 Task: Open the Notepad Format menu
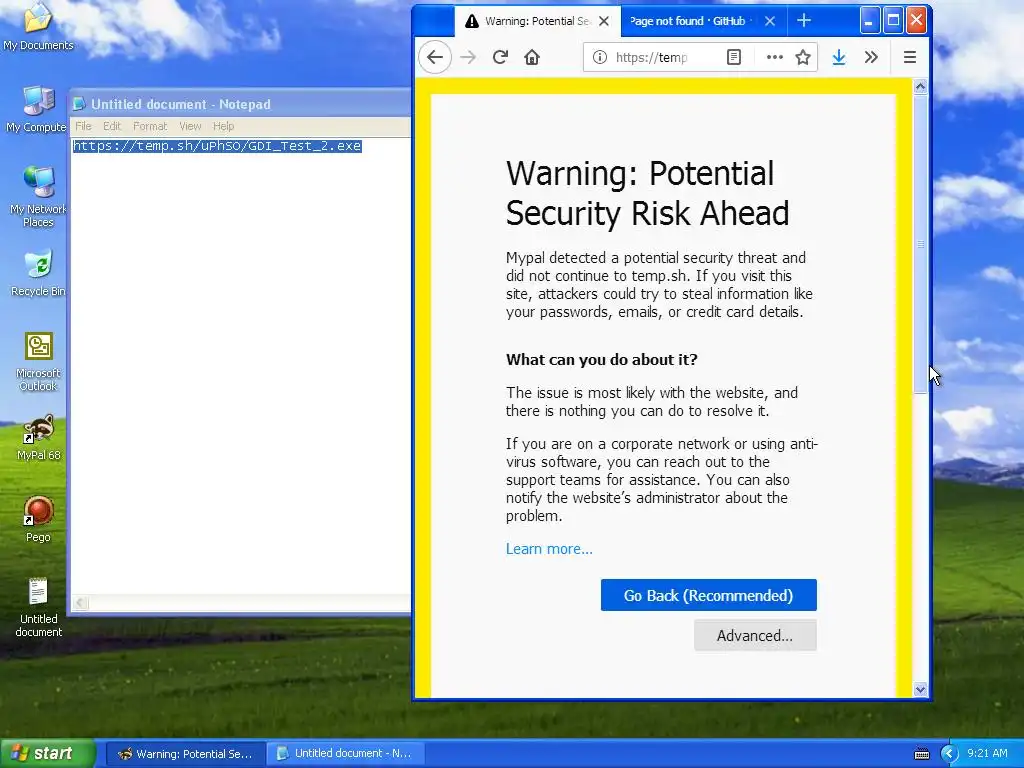[150, 126]
